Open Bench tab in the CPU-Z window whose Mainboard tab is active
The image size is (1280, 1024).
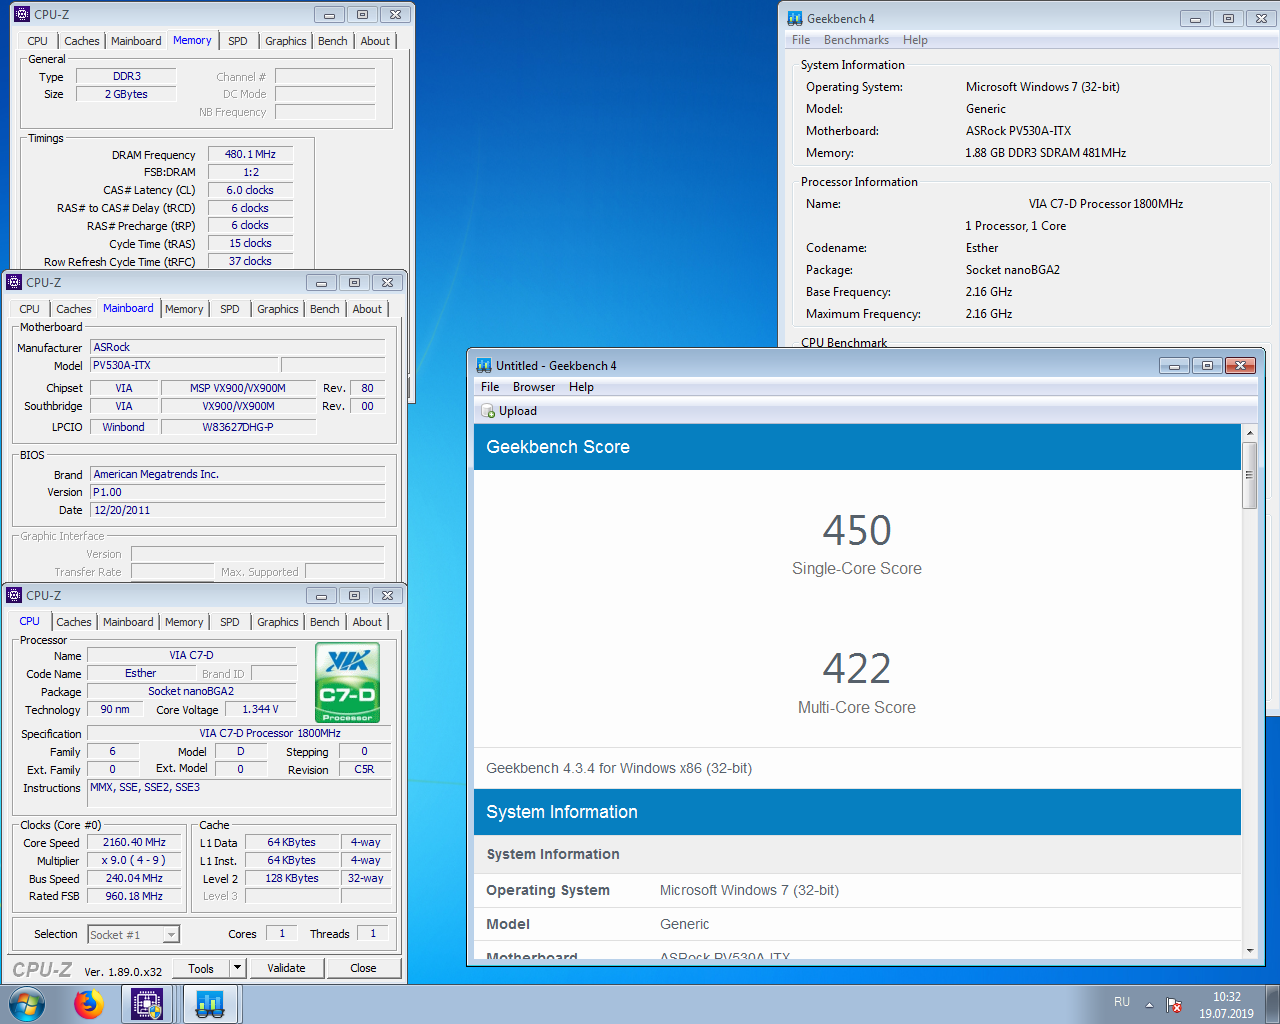coord(324,309)
